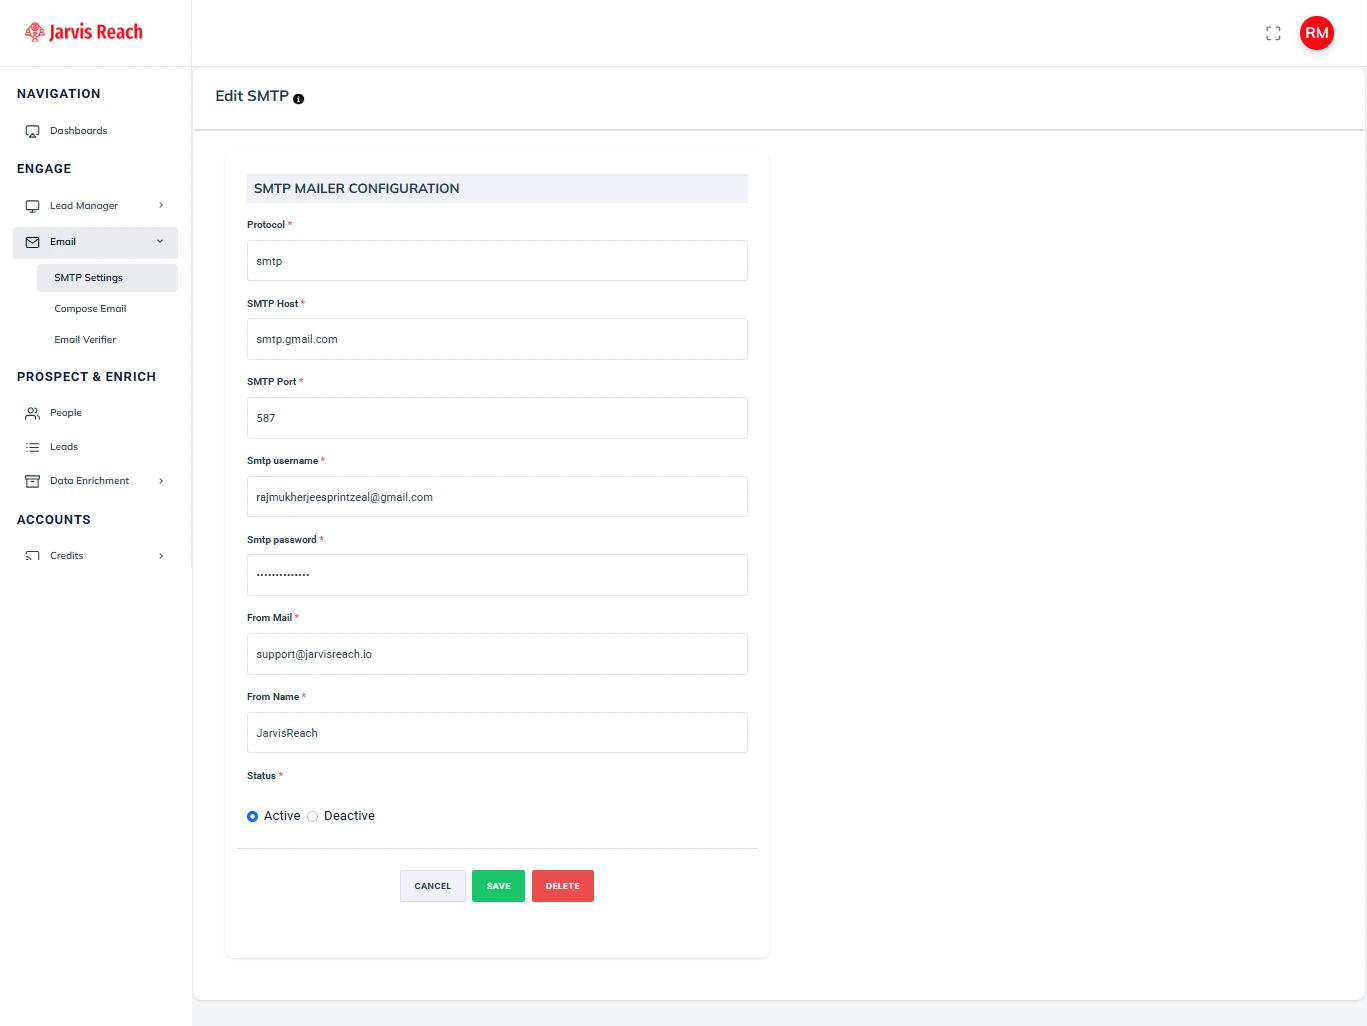This screenshot has width=1367, height=1026.
Task: Click the Email envelope icon
Action: (x=32, y=242)
